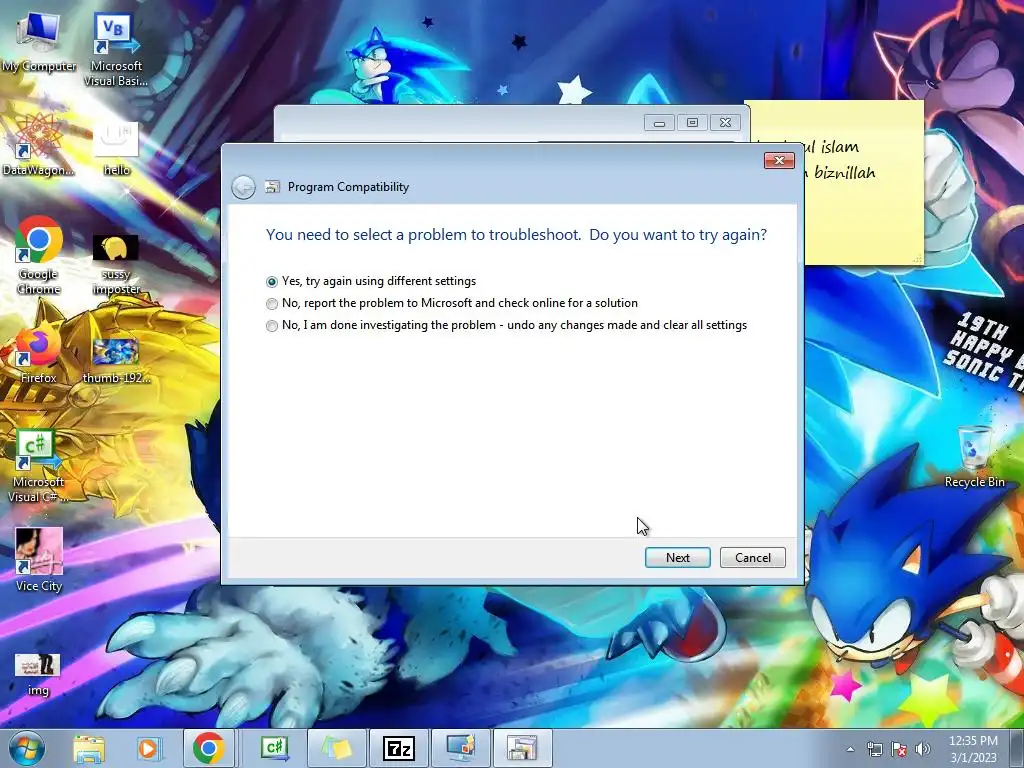
Task: Click the Next button
Action: pos(678,558)
